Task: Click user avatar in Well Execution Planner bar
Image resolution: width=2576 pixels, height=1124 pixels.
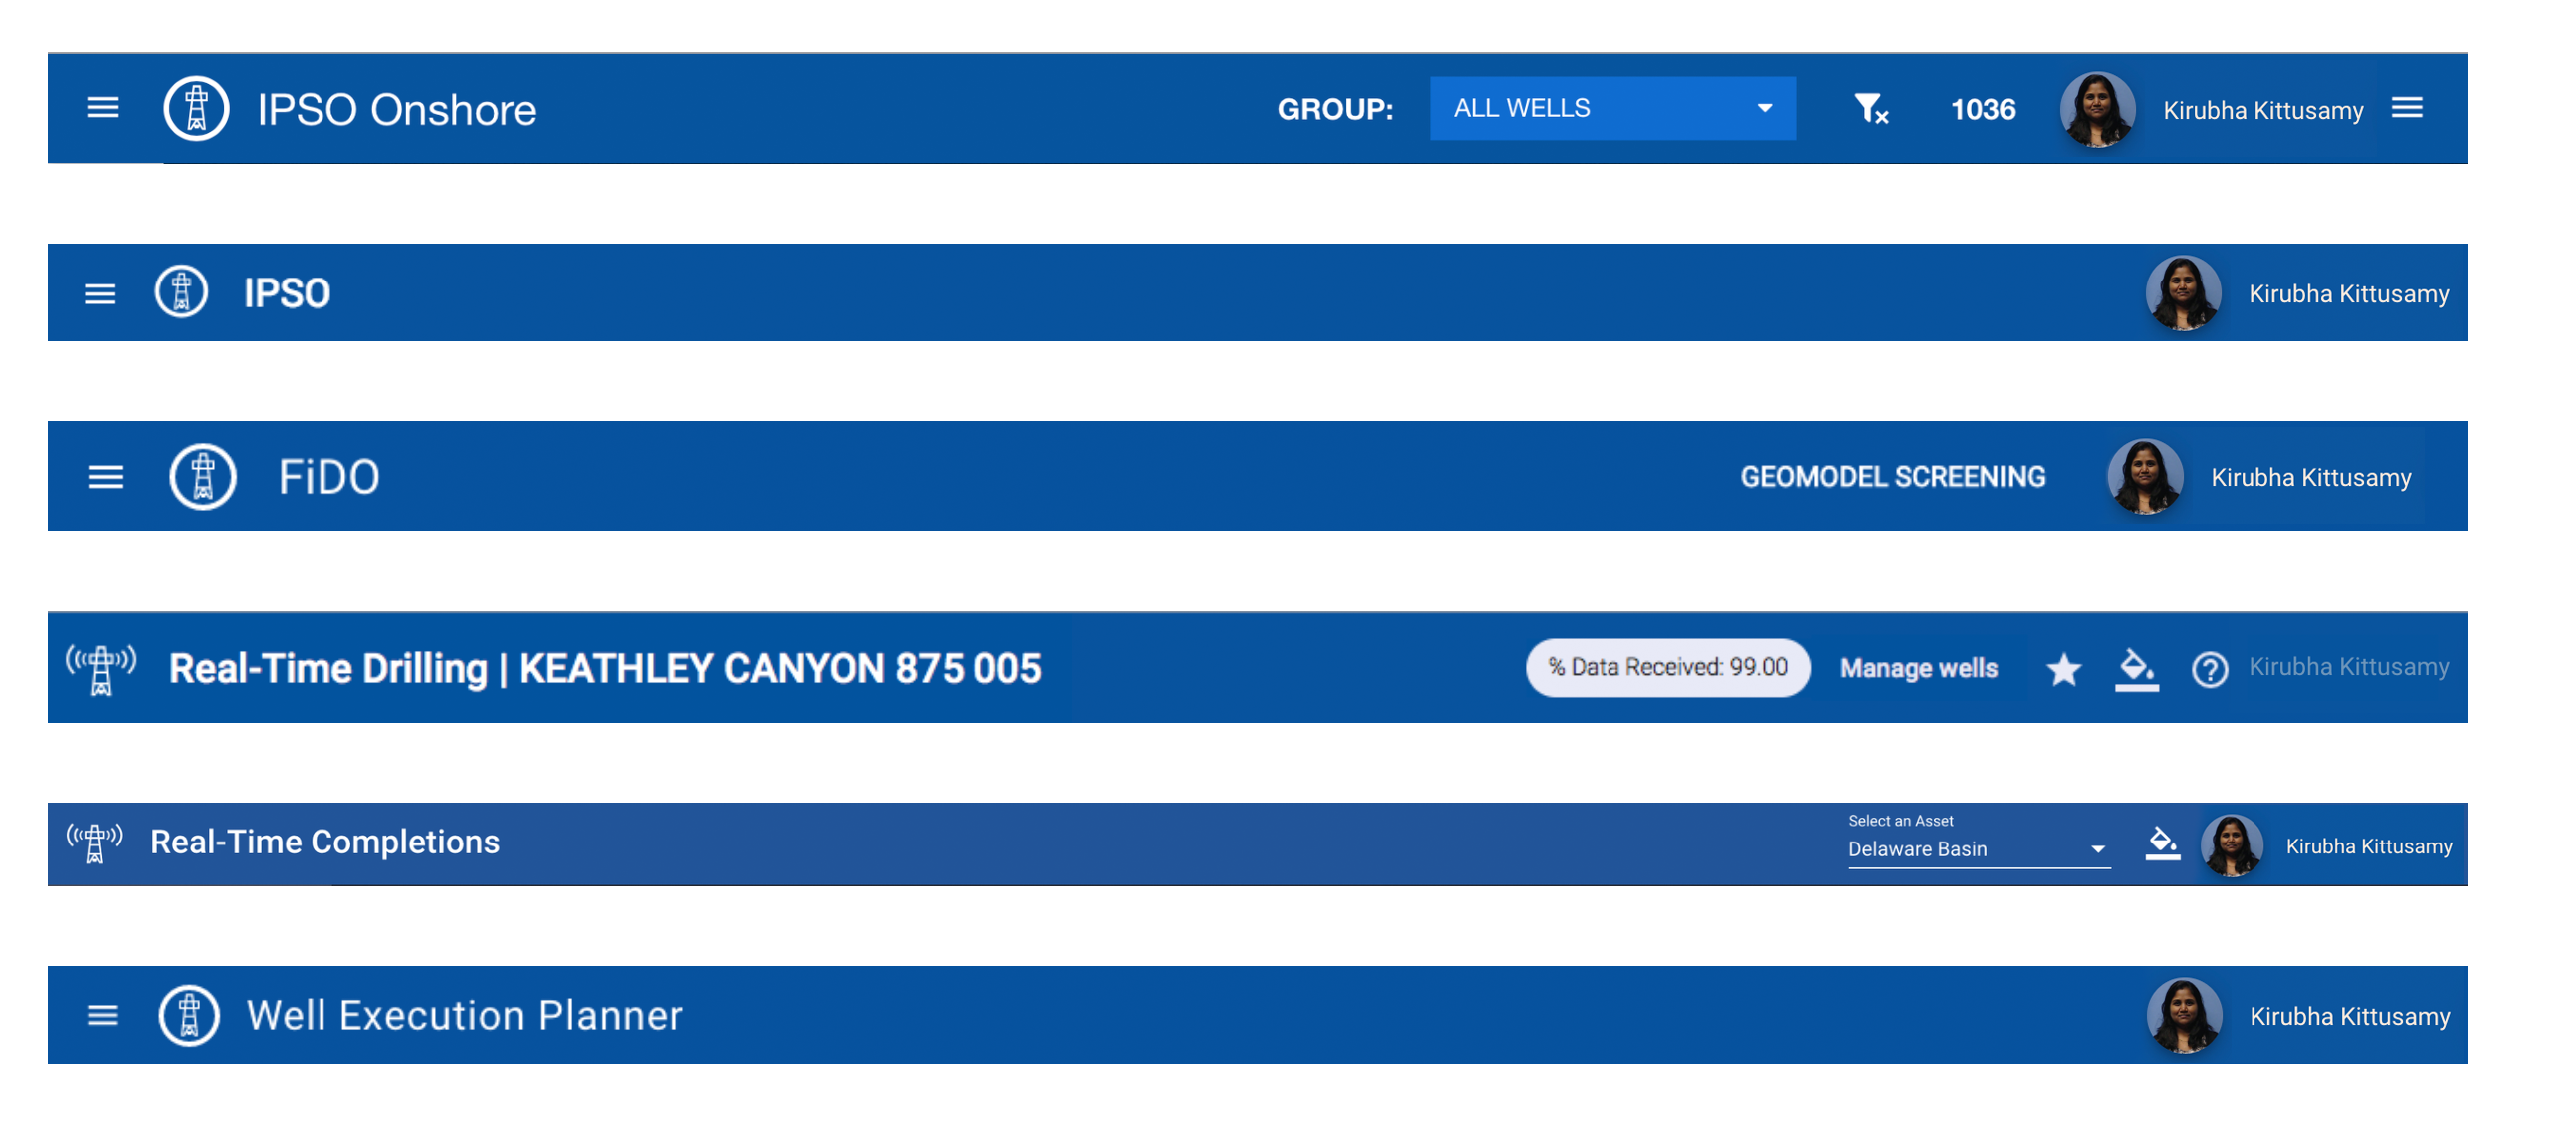Action: click(x=2183, y=1015)
